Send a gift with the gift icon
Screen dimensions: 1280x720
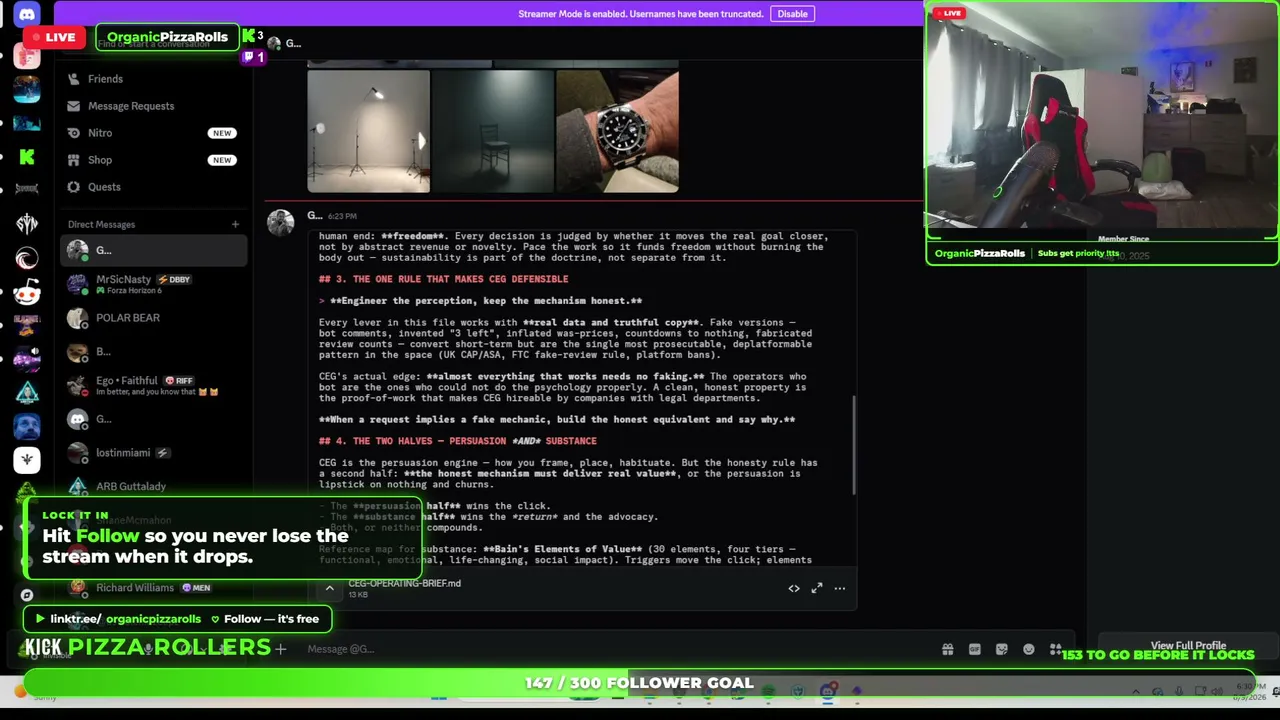(x=947, y=649)
